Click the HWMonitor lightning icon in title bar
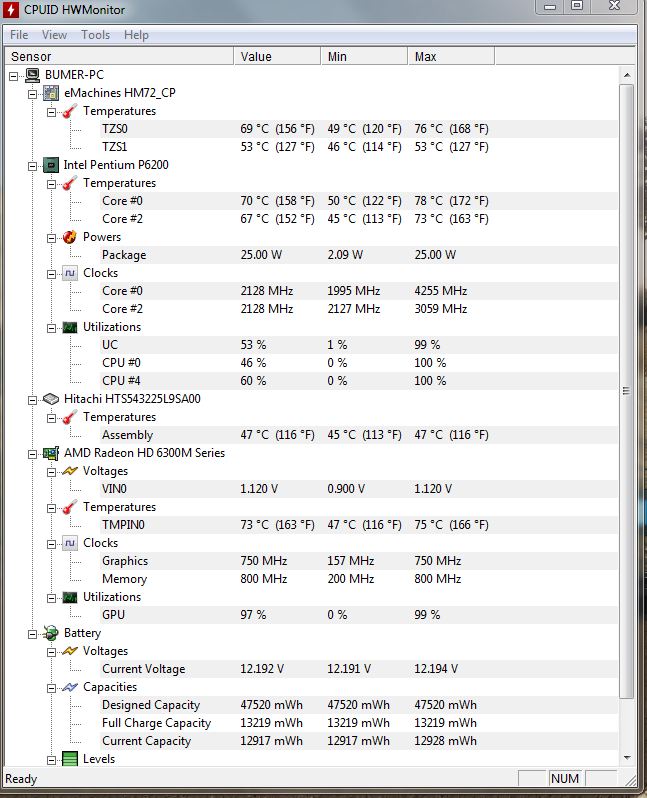 (x=13, y=10)
